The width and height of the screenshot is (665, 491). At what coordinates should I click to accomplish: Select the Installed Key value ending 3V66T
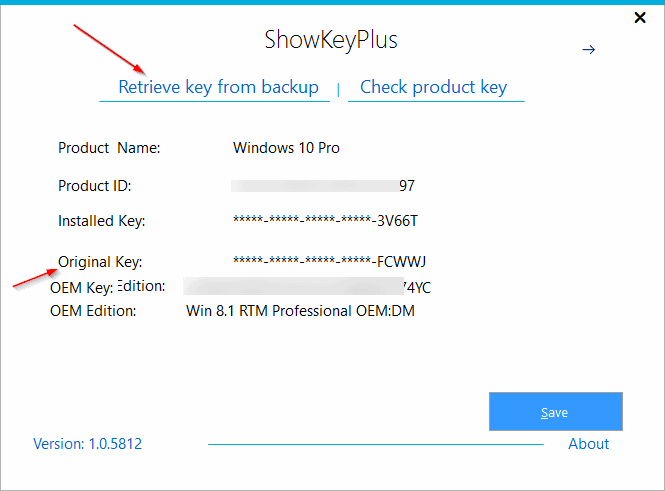pyautogui.click(x=325, y=220)
